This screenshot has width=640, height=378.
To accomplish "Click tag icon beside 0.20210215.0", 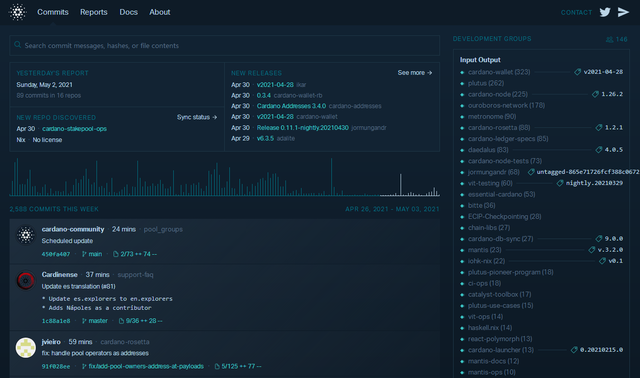I will pyautogui.click(x=574, y=350).
